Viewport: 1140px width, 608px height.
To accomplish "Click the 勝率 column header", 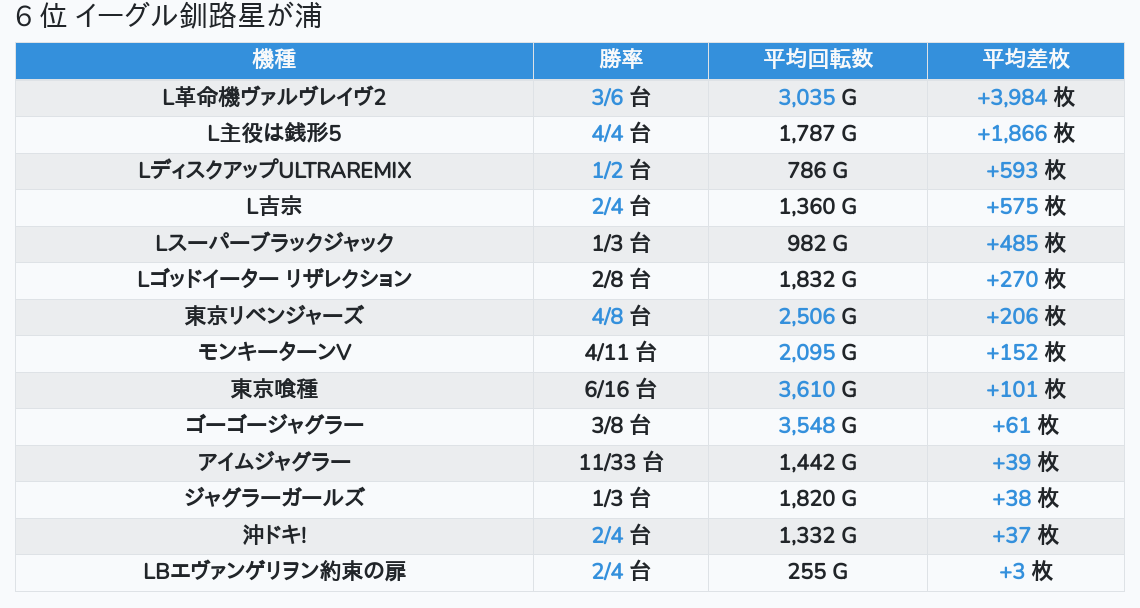I will pos(621,60).
